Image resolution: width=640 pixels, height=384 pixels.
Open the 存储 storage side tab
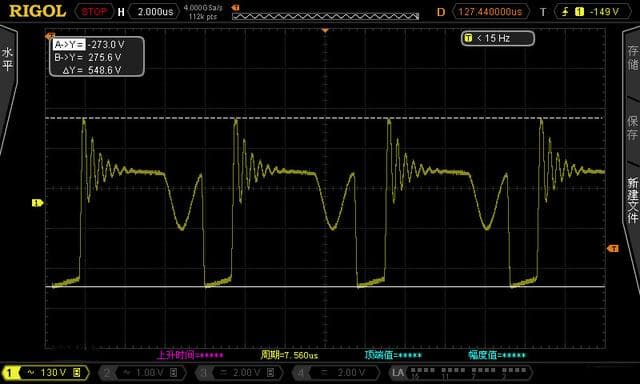(633, 58)
